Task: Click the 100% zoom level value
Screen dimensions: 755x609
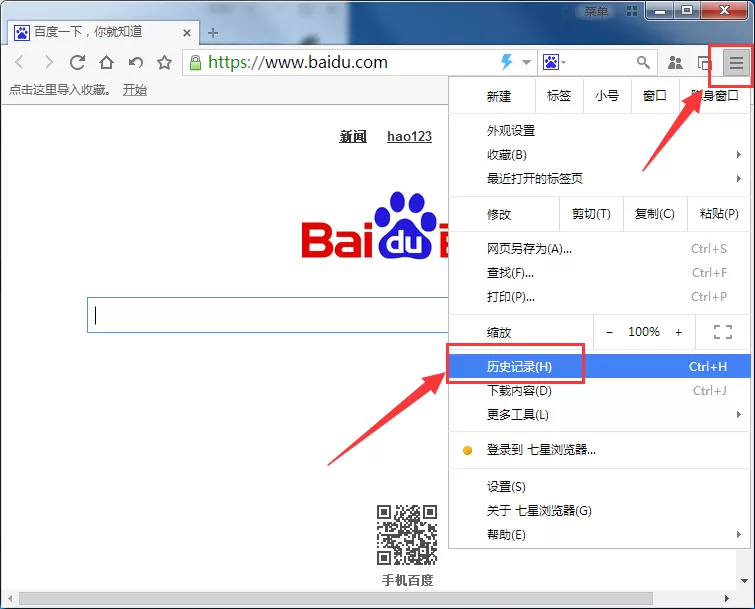Action: (x=644, y=332)
